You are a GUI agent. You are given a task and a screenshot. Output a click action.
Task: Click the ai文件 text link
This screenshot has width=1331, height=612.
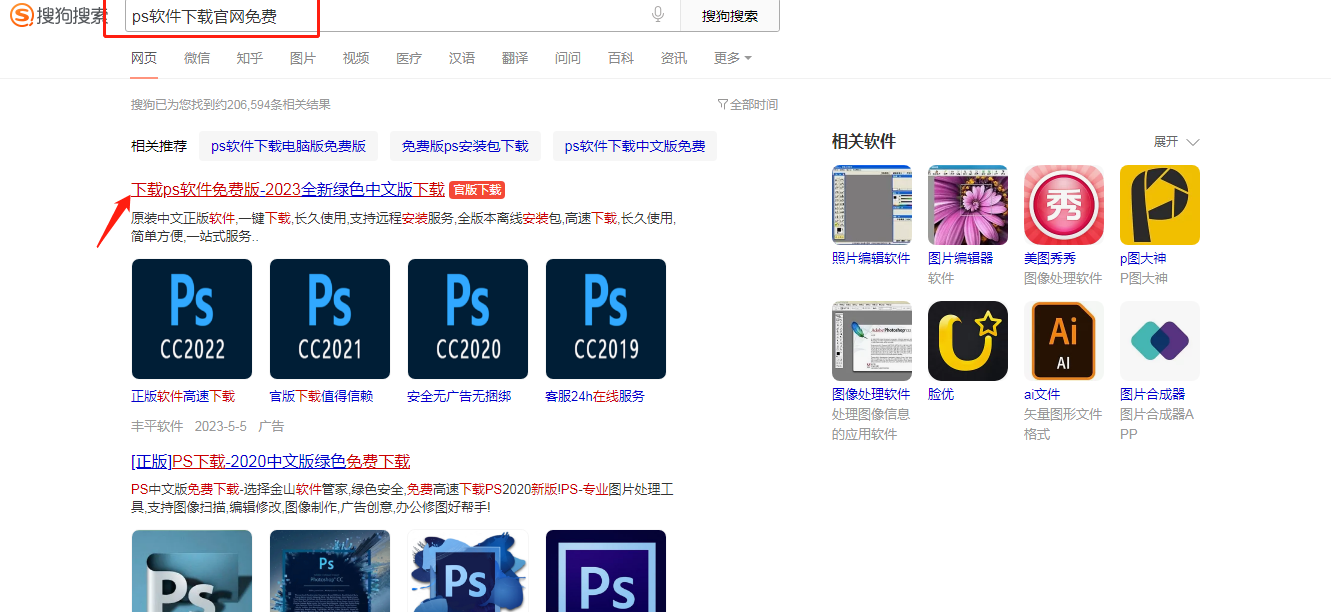(x=1042, y=394)
